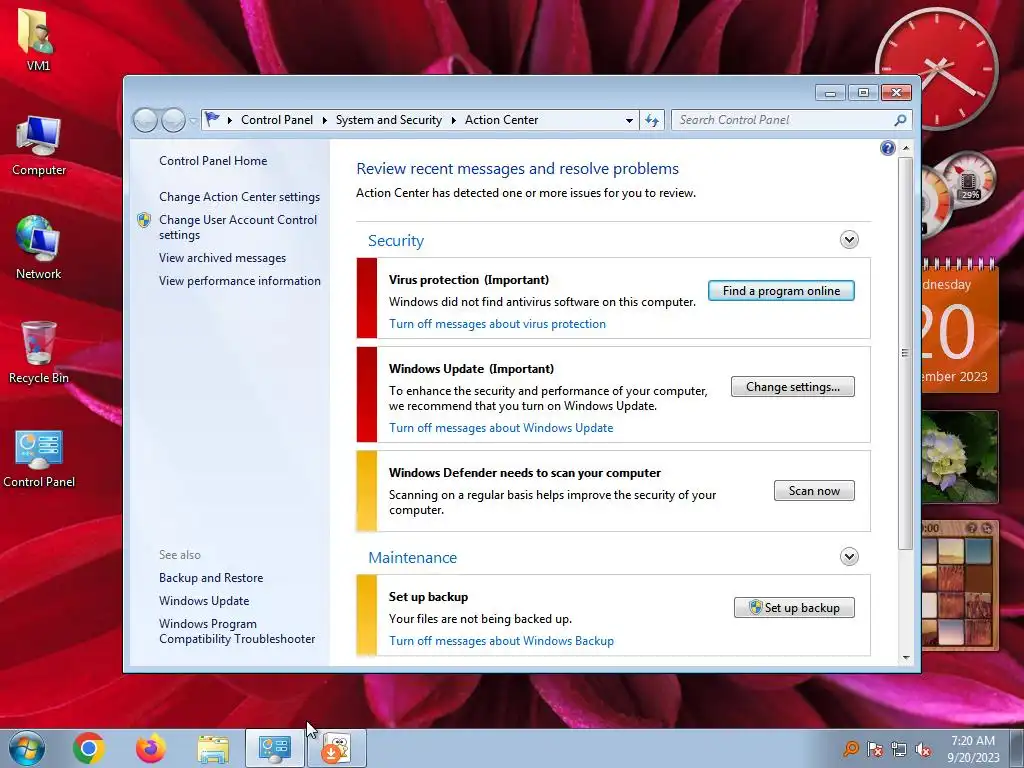Open the network tray icon
The width and height of the screenshot is (1024, 768).
point(899,749)
